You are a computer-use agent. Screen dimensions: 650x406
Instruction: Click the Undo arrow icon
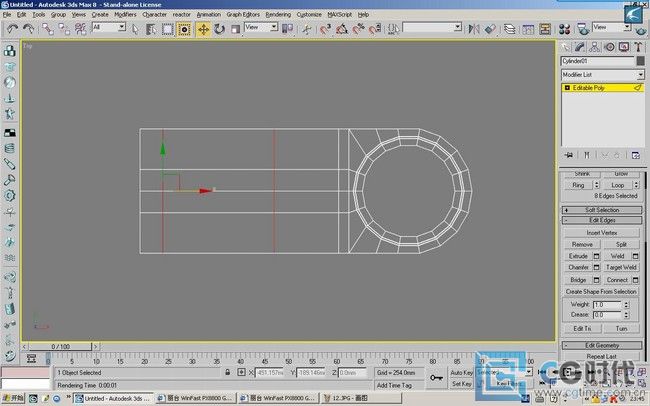tap(12, 29)
